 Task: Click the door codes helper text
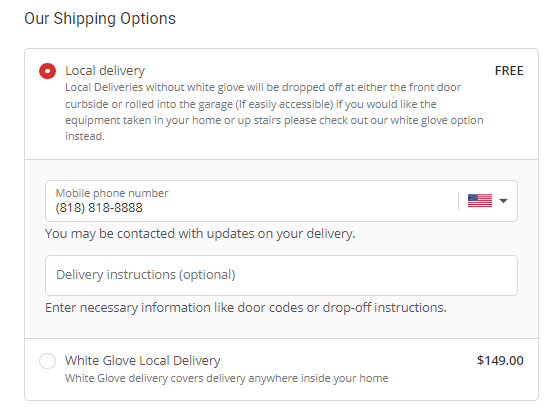[245, 308]
